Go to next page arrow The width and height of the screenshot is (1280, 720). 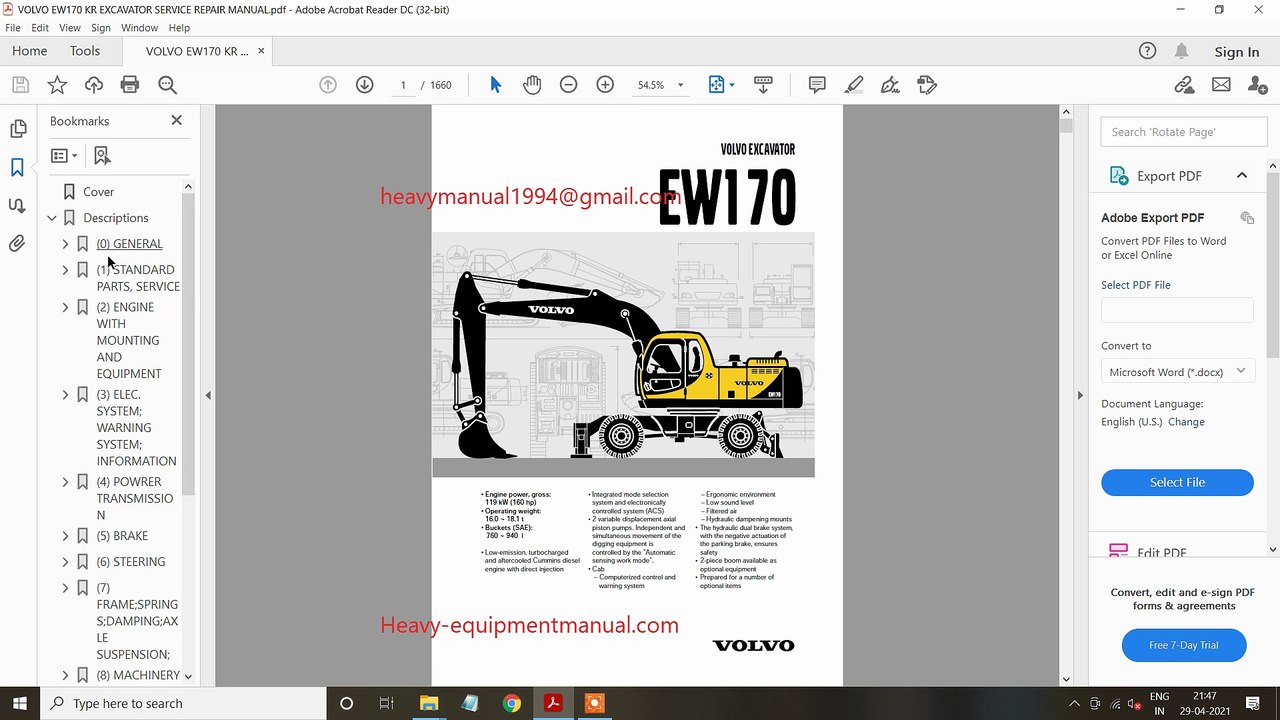click(364, 85)
